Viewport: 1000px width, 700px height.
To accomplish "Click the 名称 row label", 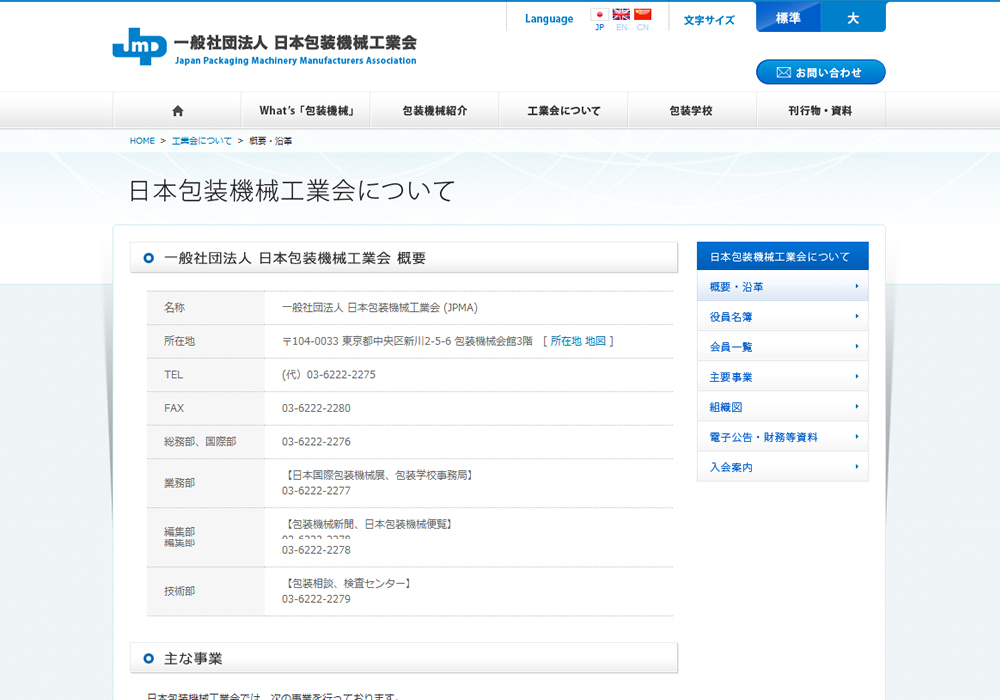I will click(174, 308).
